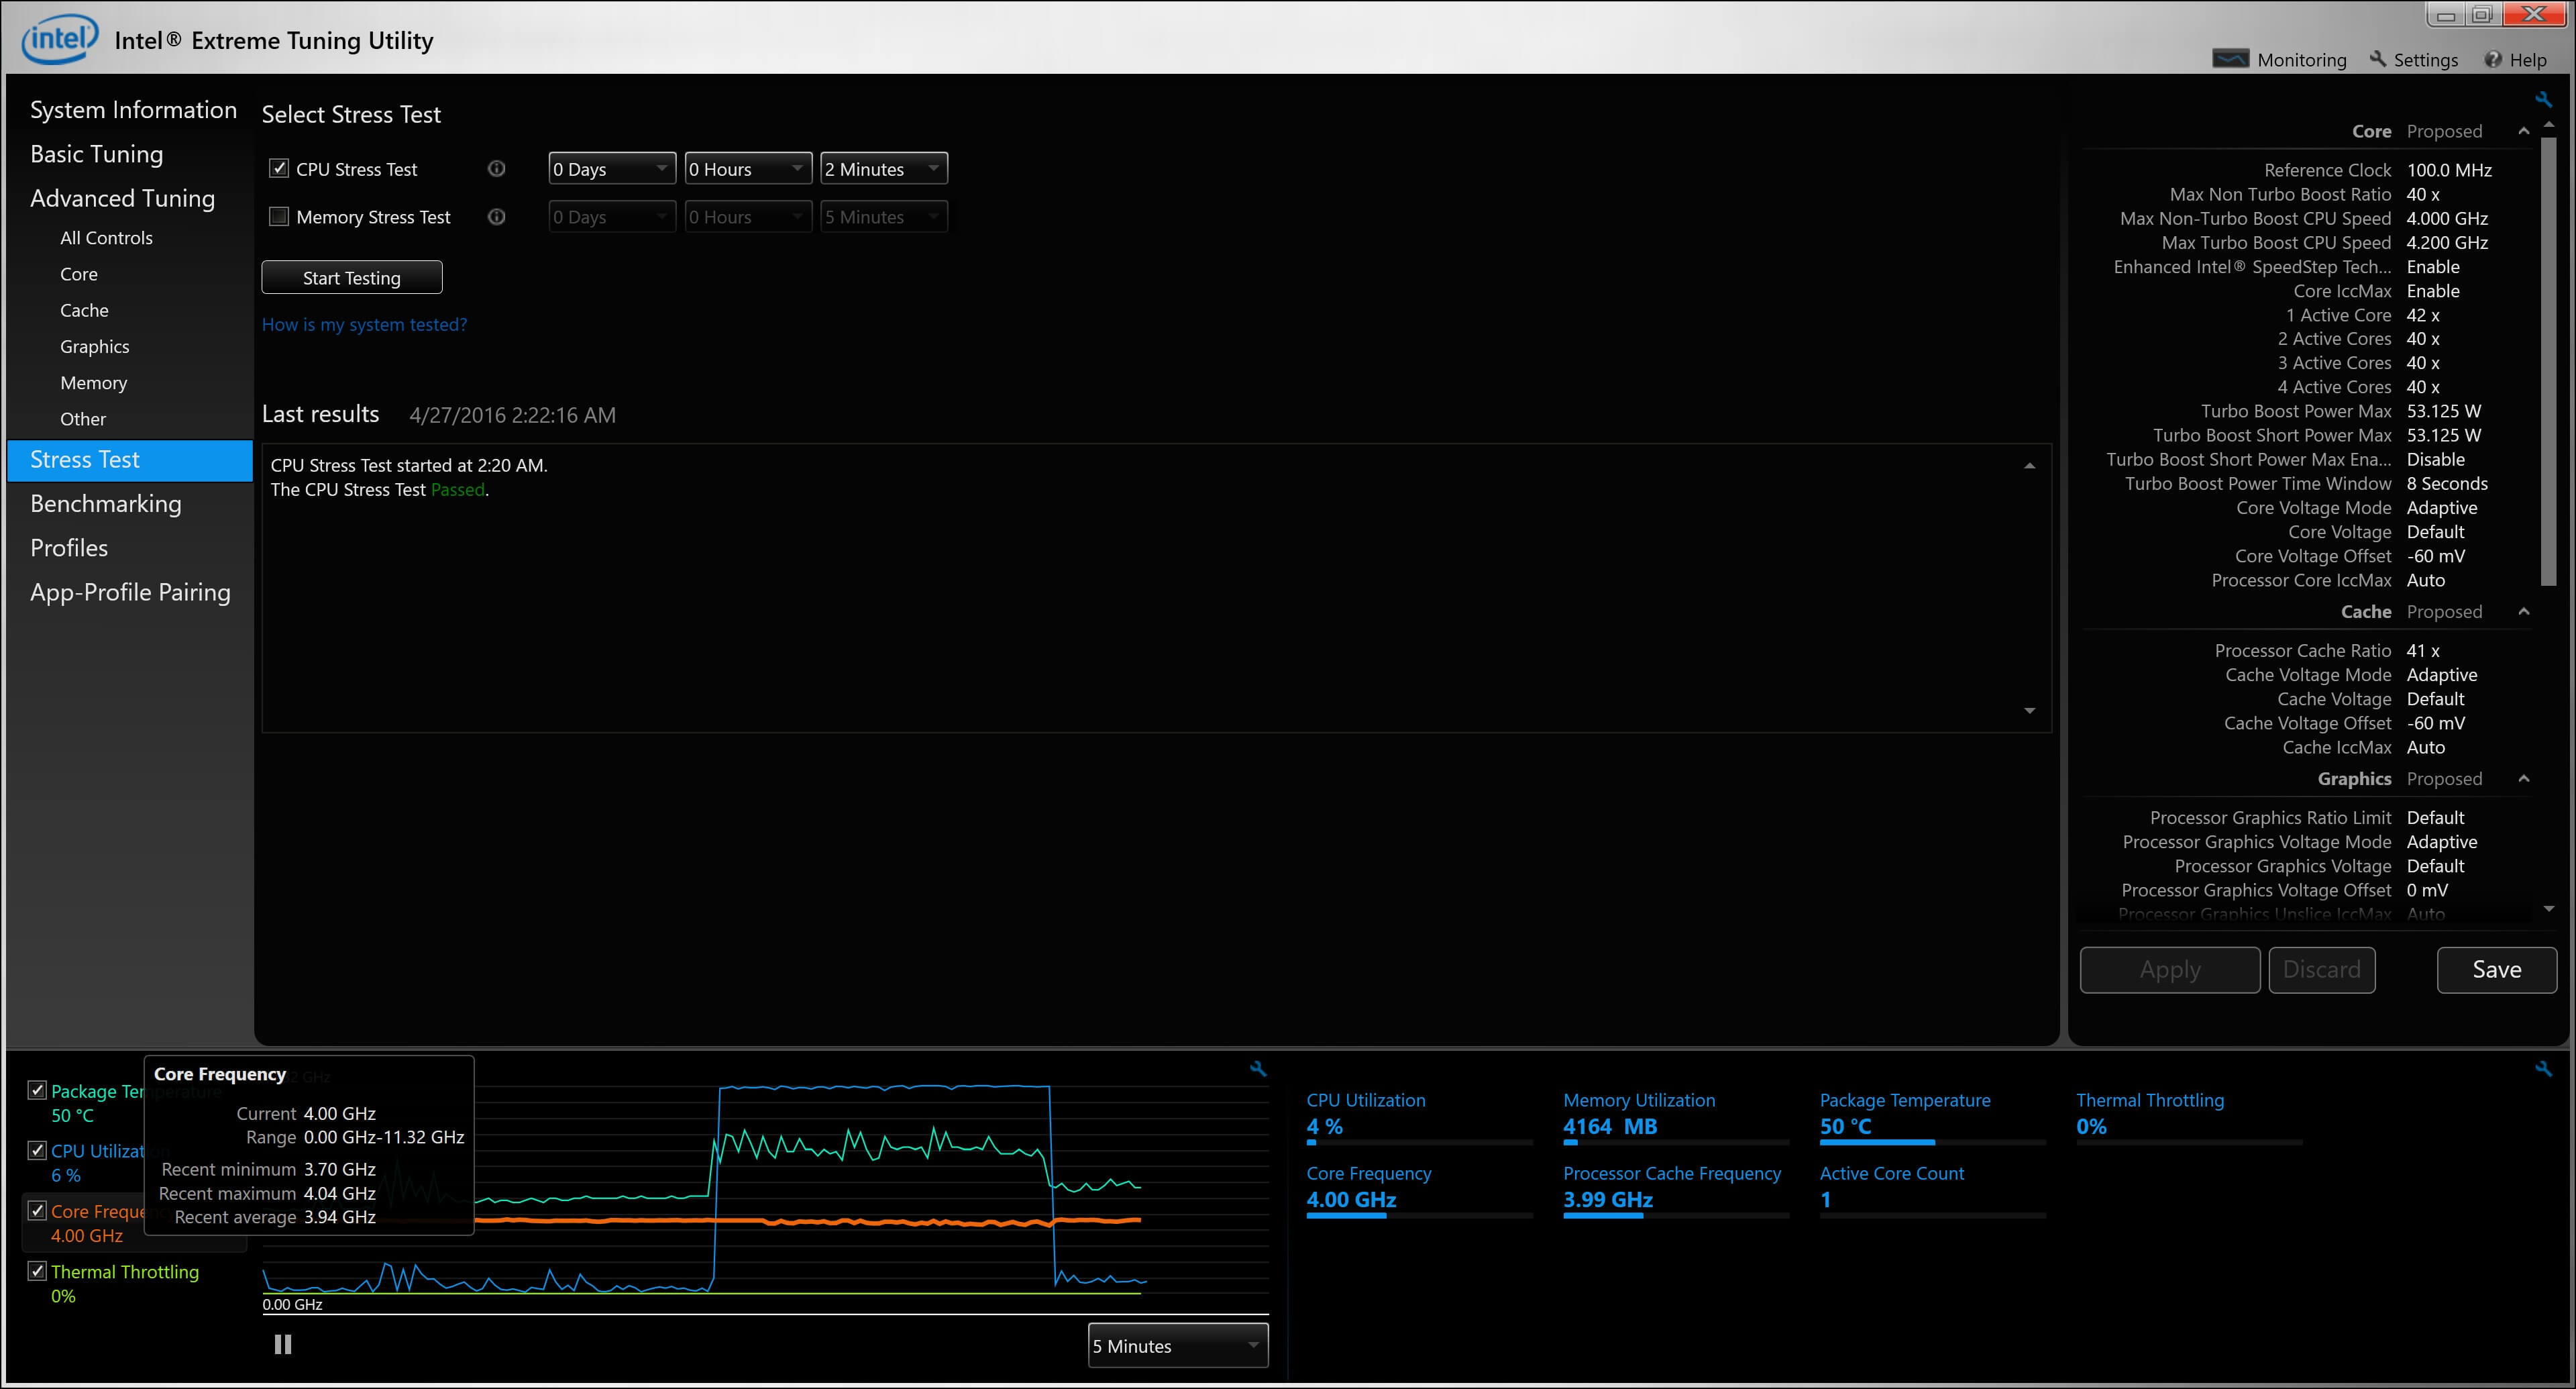Click 'The CPU Stress Test Passed' result line
Screen dimensions: 2576x1389
380,489
